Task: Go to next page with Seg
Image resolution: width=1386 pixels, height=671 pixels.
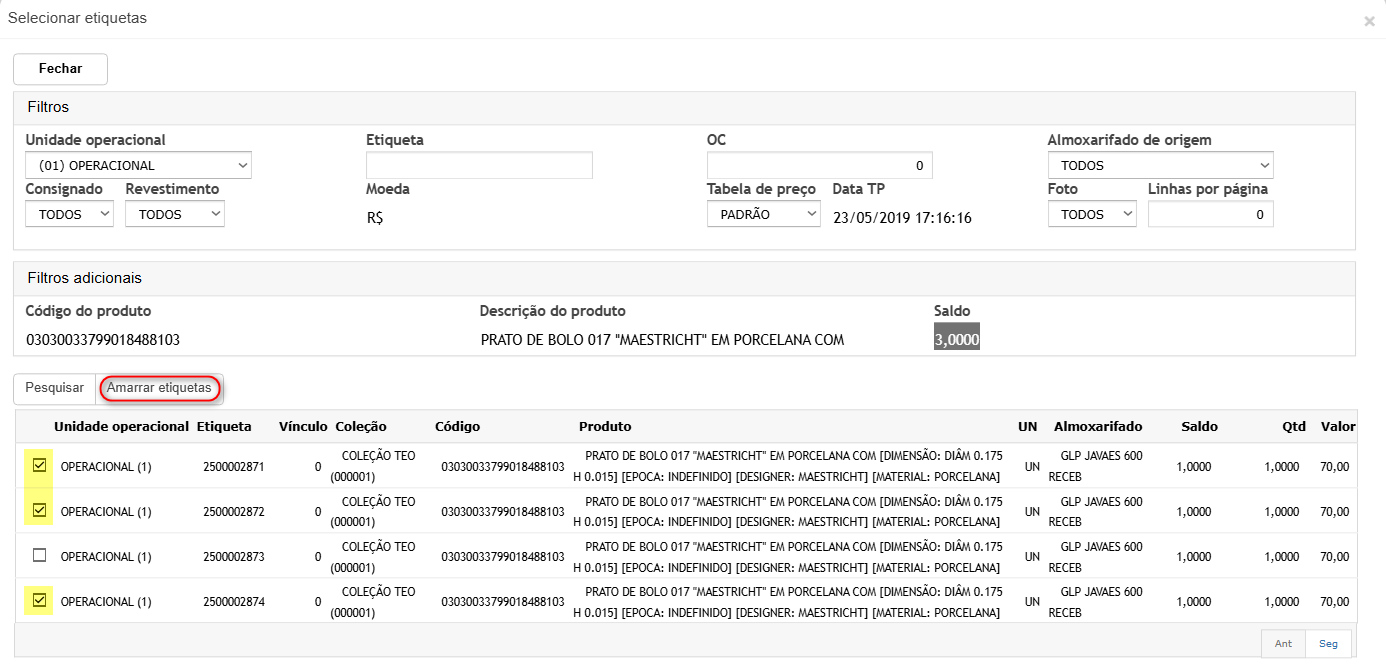Action: pos(1328,644)
